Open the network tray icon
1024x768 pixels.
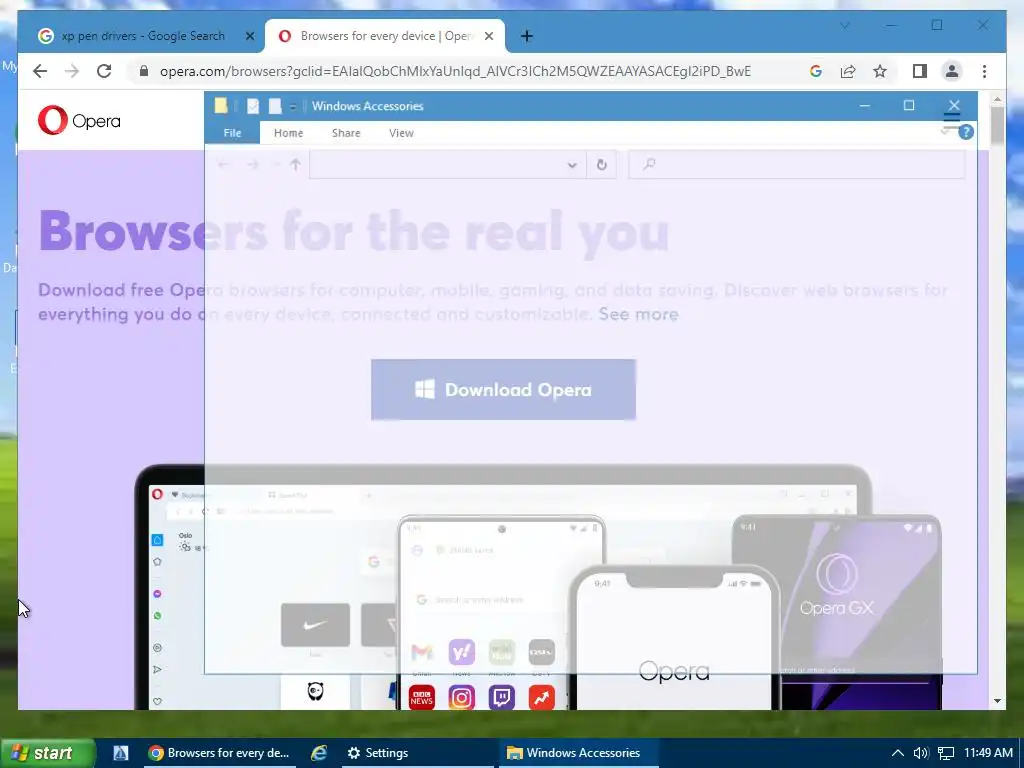pos(946,753)
